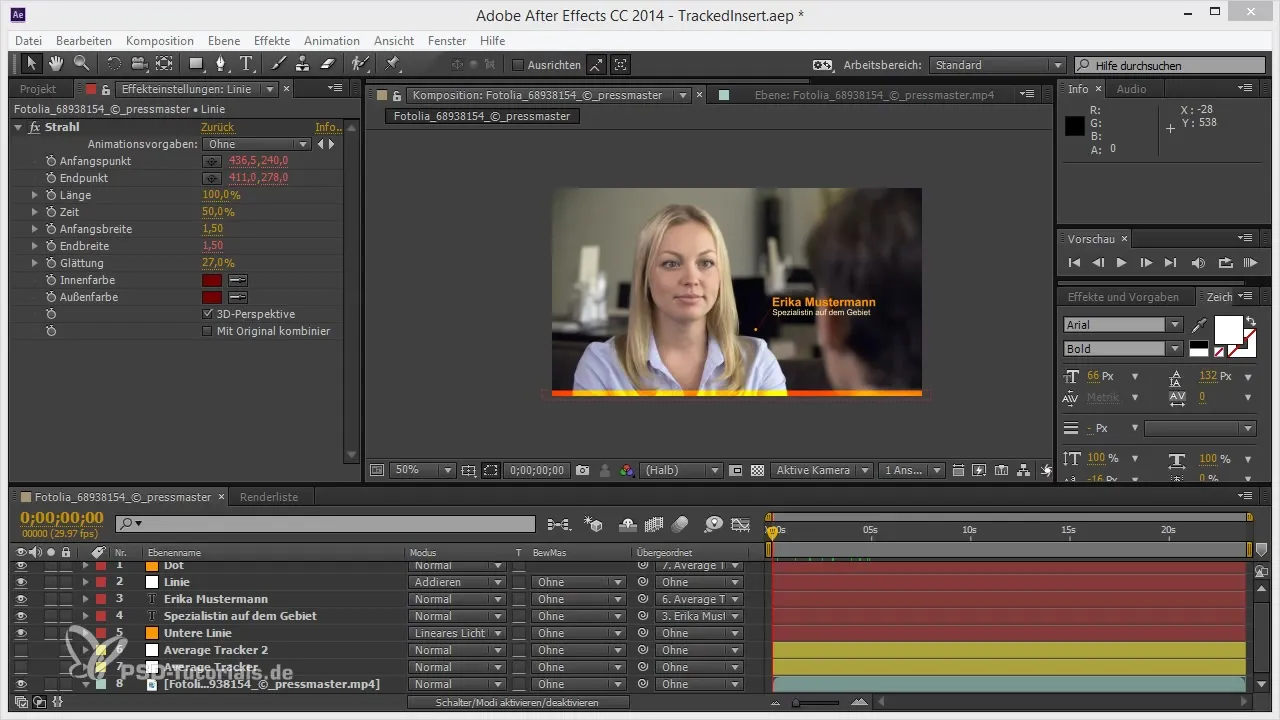Open the Arbeitsbereich Standard dropdown
This screenshot has height=720, width=1280.
(x=997, y=65)
